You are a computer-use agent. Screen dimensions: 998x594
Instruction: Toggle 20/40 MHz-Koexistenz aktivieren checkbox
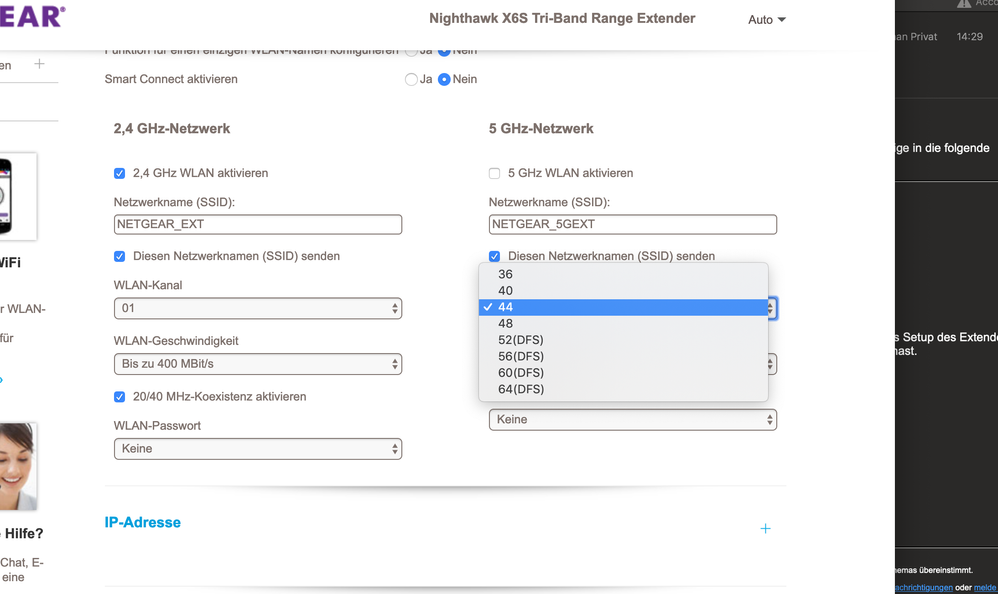(x=120, y=397)
